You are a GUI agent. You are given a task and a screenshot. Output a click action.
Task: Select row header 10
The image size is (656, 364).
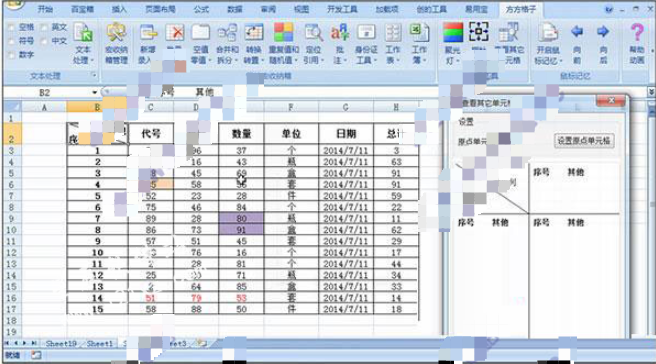(x=11, y=230)
